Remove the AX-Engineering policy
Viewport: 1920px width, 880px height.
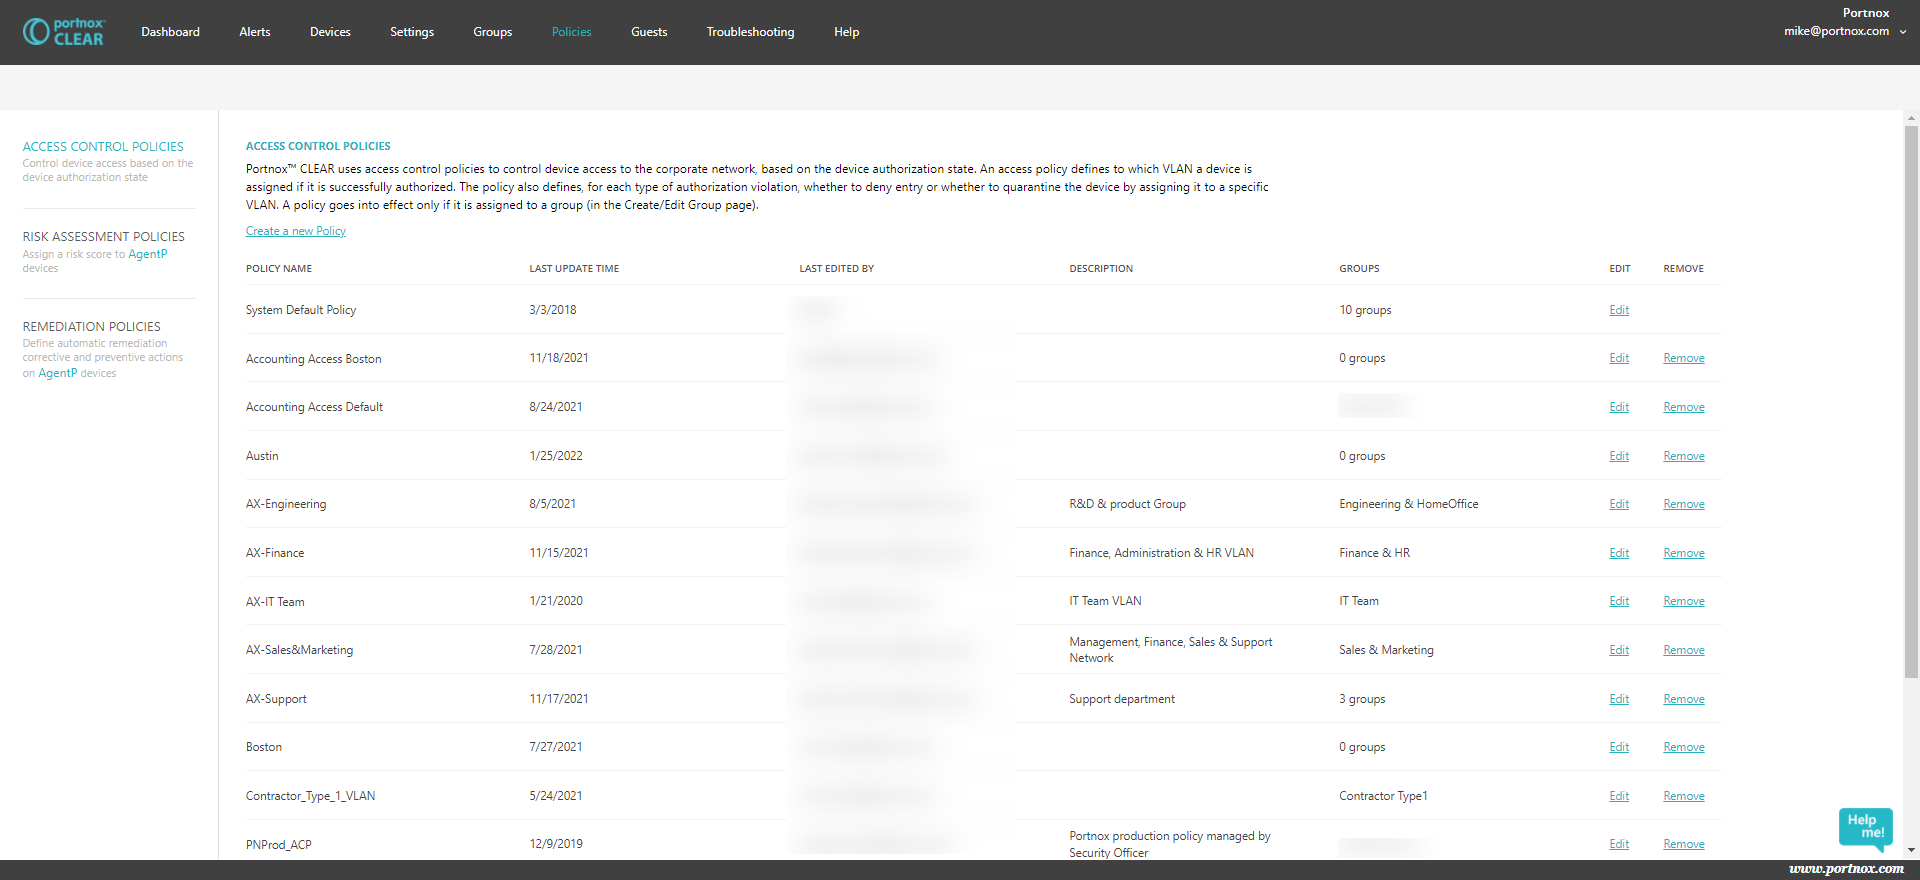1684,504
